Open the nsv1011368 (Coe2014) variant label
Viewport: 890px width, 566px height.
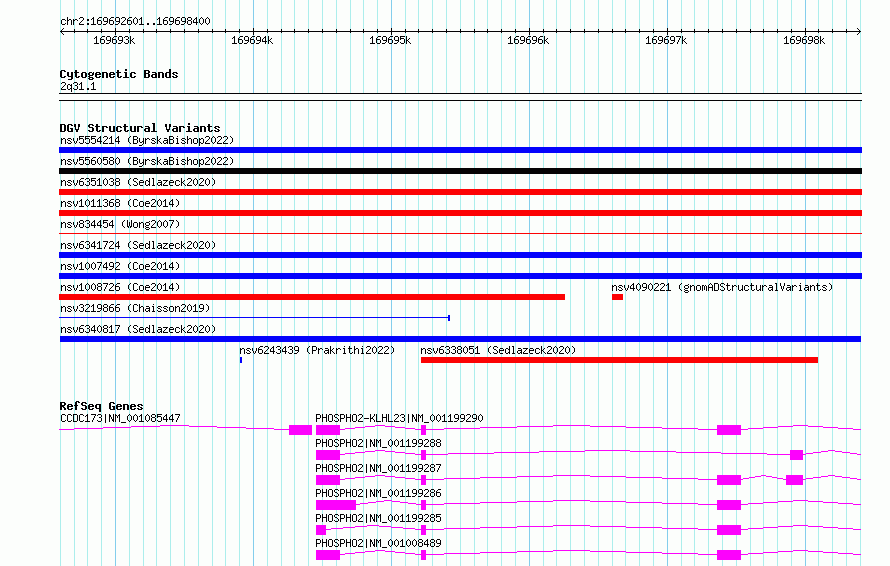120,203
